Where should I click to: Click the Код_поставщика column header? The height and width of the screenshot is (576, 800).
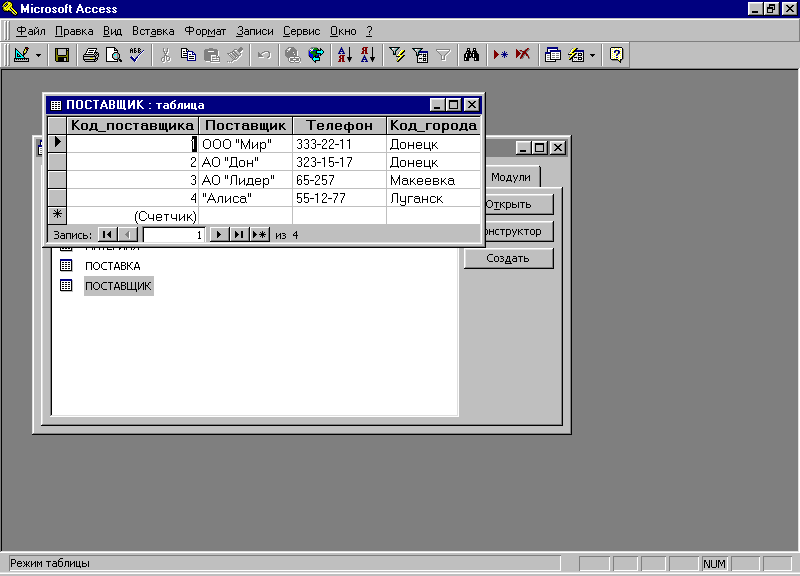(x=133, y=126)
